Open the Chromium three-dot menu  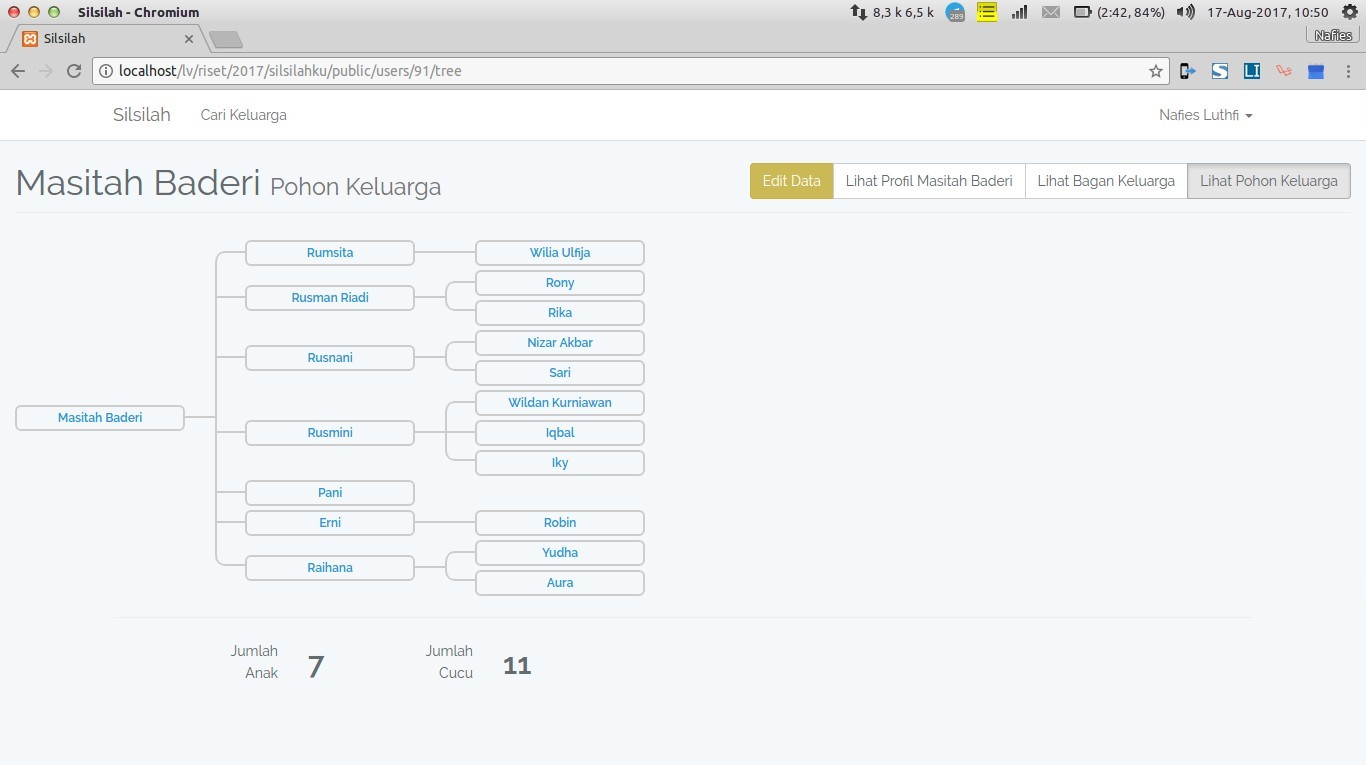pyautogui.click(x=1347, y=71)
